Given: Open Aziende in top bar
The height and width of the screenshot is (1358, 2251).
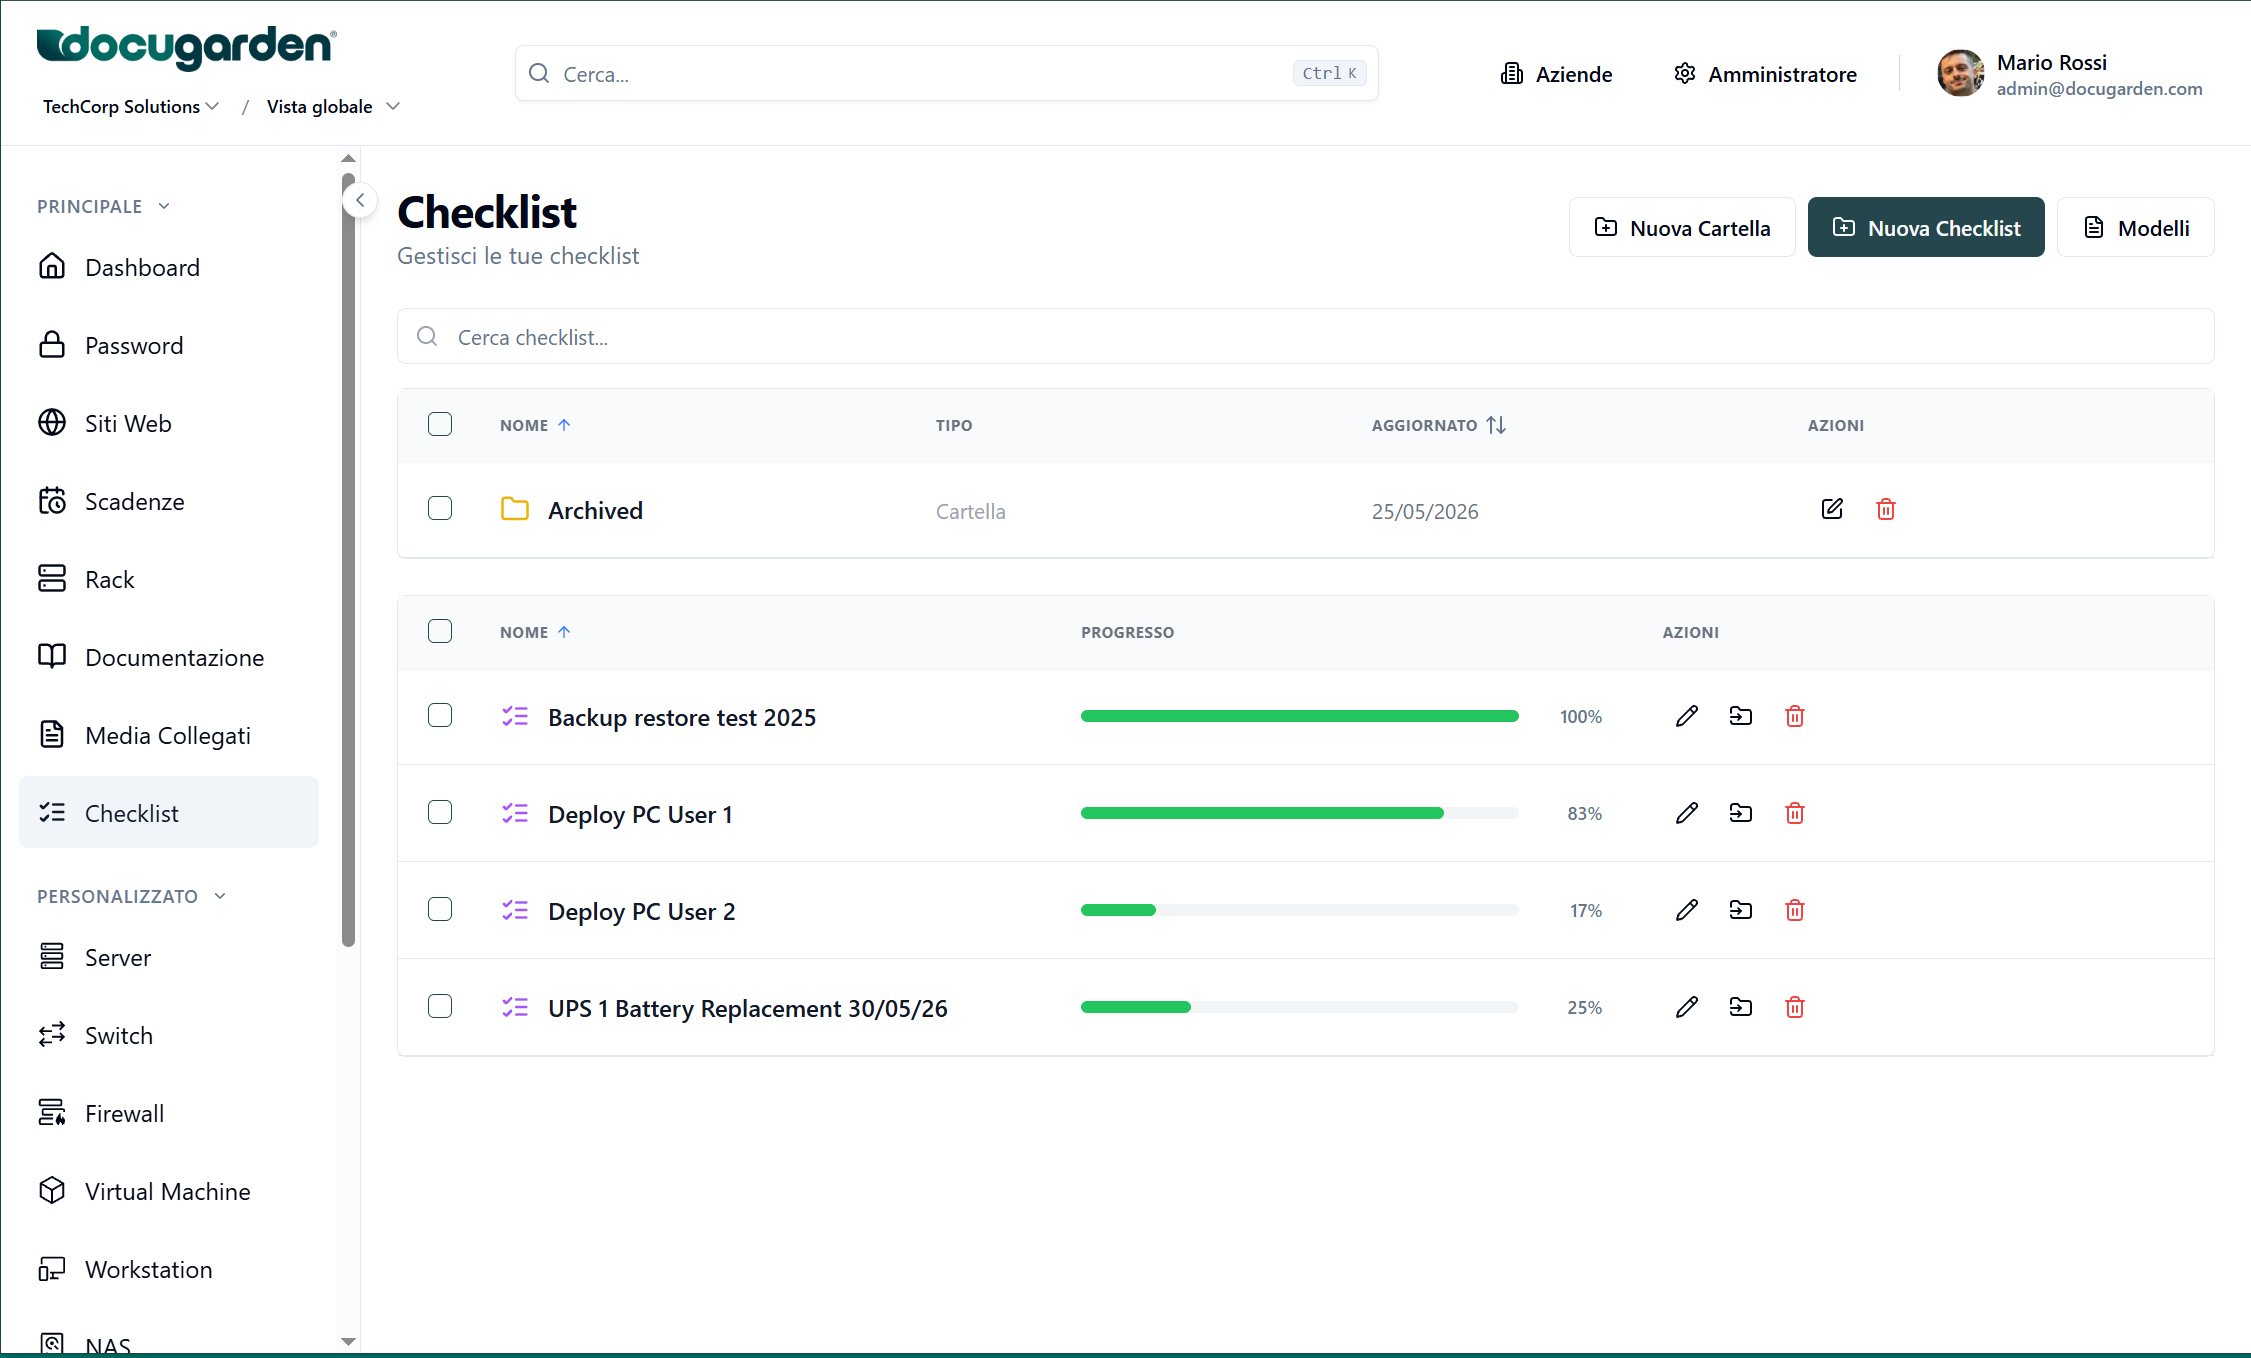Looking at the screenshot, I should click(1556, 74).
